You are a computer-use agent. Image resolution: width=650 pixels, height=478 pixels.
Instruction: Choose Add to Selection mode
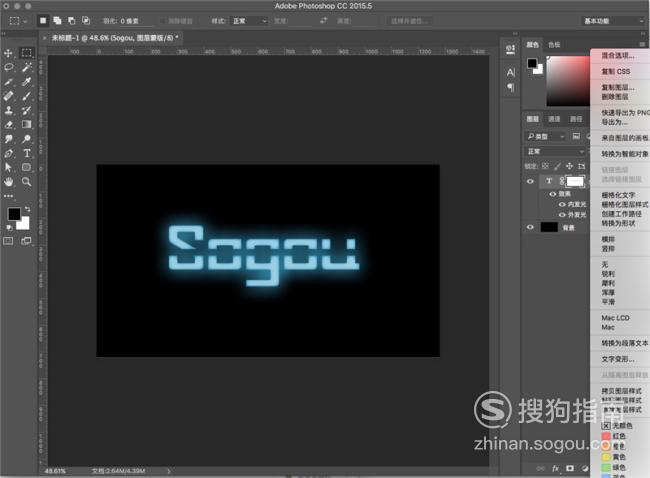57,20
